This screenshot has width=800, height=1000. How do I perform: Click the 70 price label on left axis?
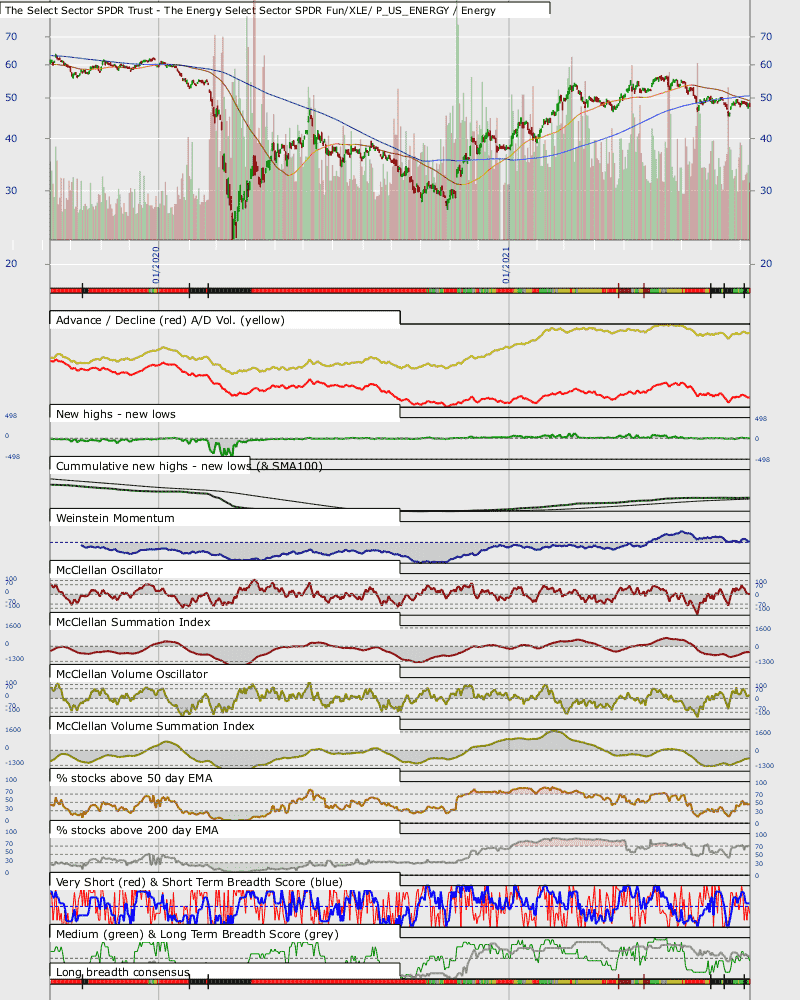click(11, 36)
